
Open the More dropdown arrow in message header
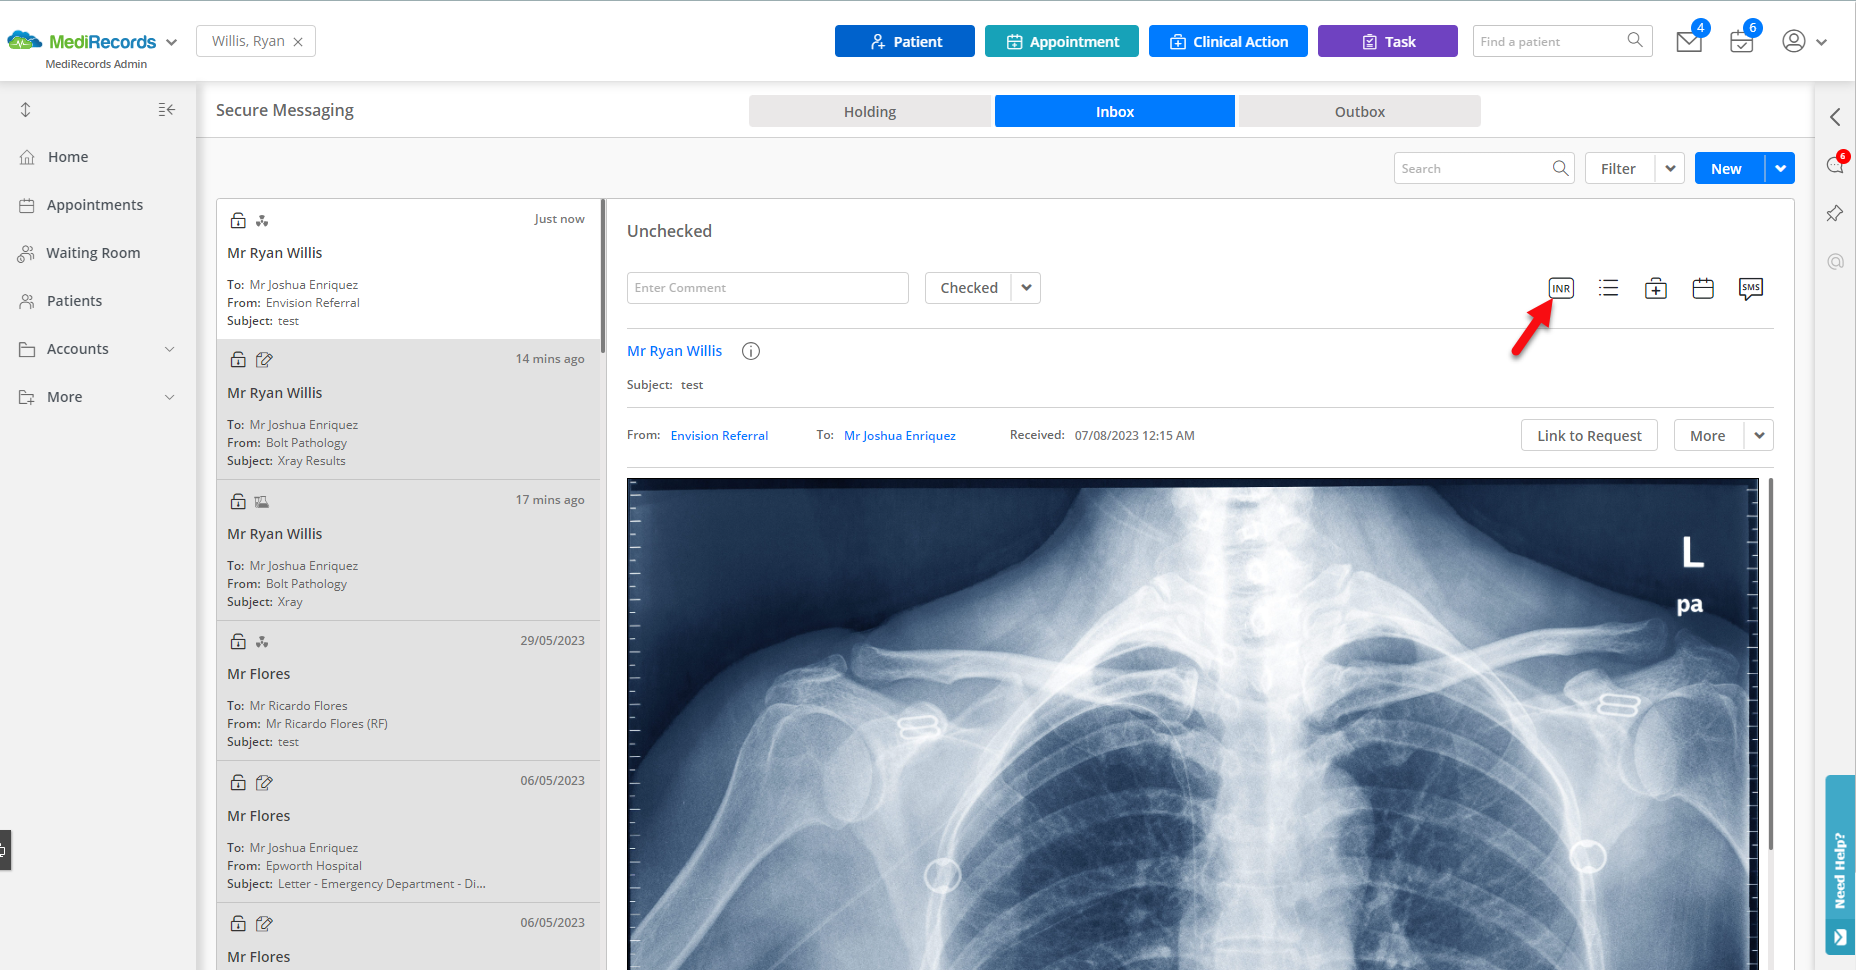(1759, 435)
